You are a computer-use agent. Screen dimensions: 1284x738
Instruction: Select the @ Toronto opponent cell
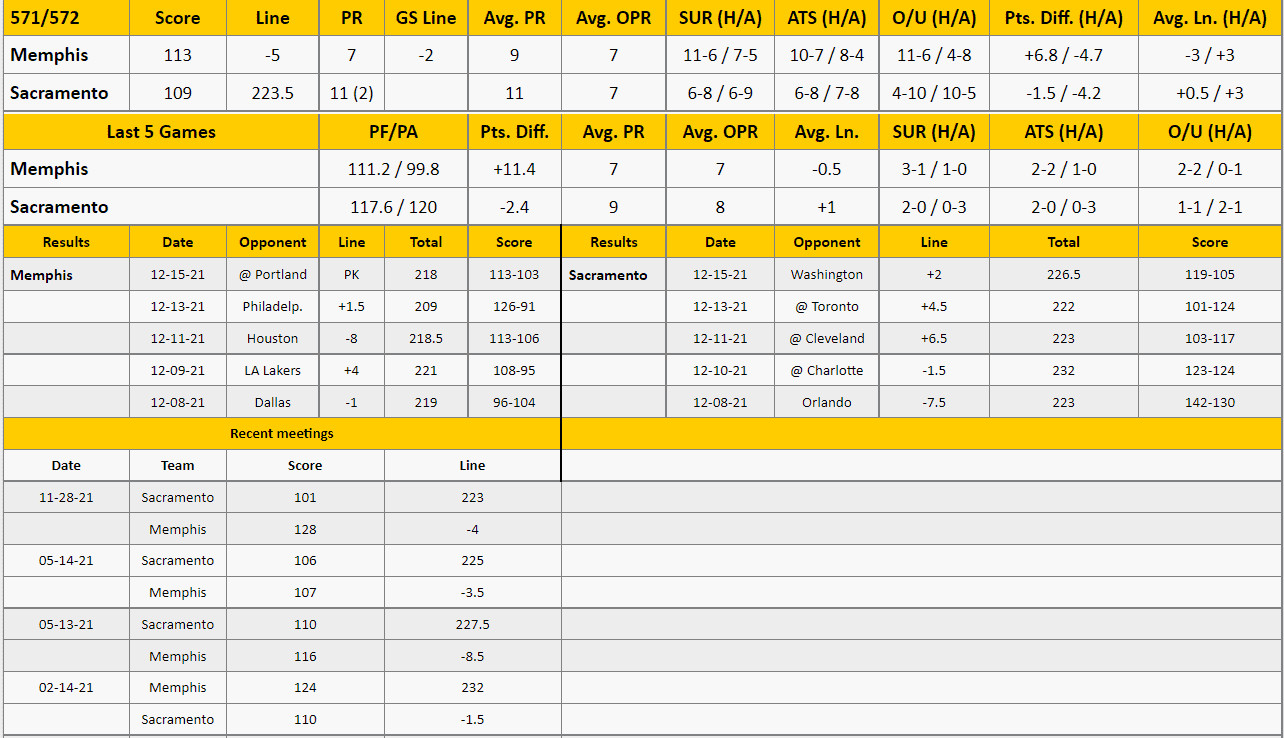(x=826, y=306)
